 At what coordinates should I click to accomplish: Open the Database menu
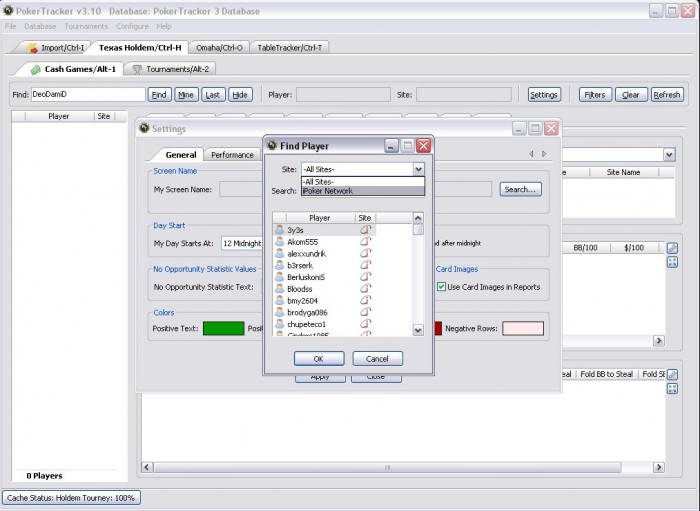coord(40,26)
